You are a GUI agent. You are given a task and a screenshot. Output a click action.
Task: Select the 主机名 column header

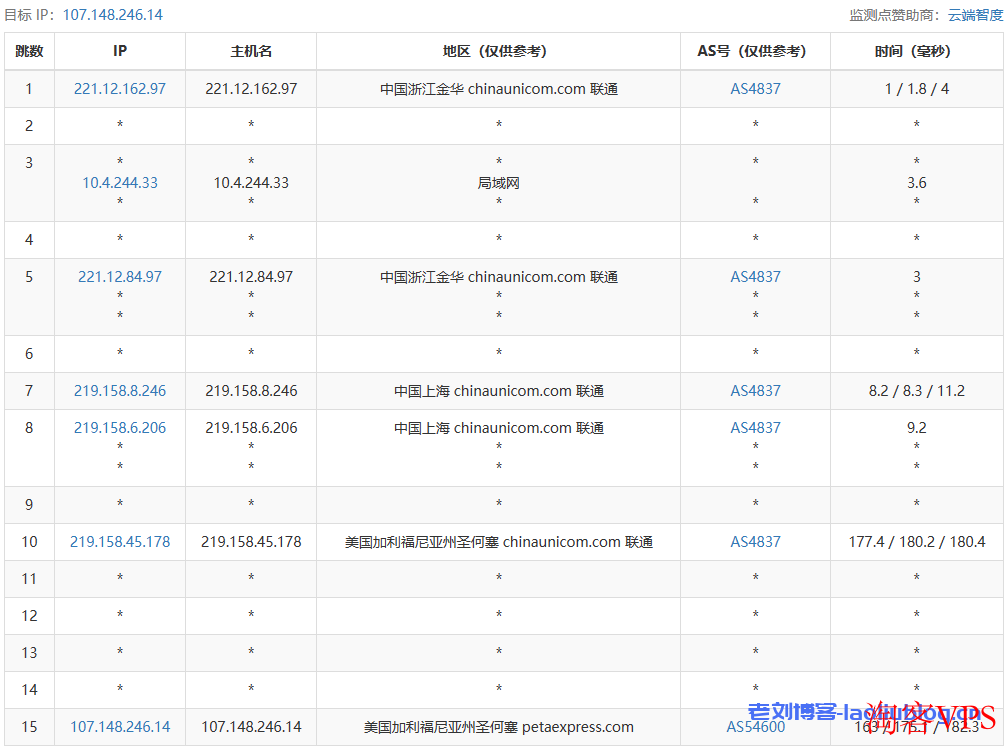(x=251, y=51)
